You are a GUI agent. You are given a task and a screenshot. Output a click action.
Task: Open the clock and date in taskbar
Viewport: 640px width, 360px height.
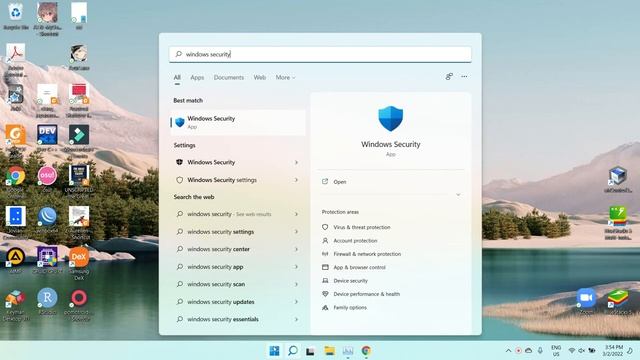point(613,351)
